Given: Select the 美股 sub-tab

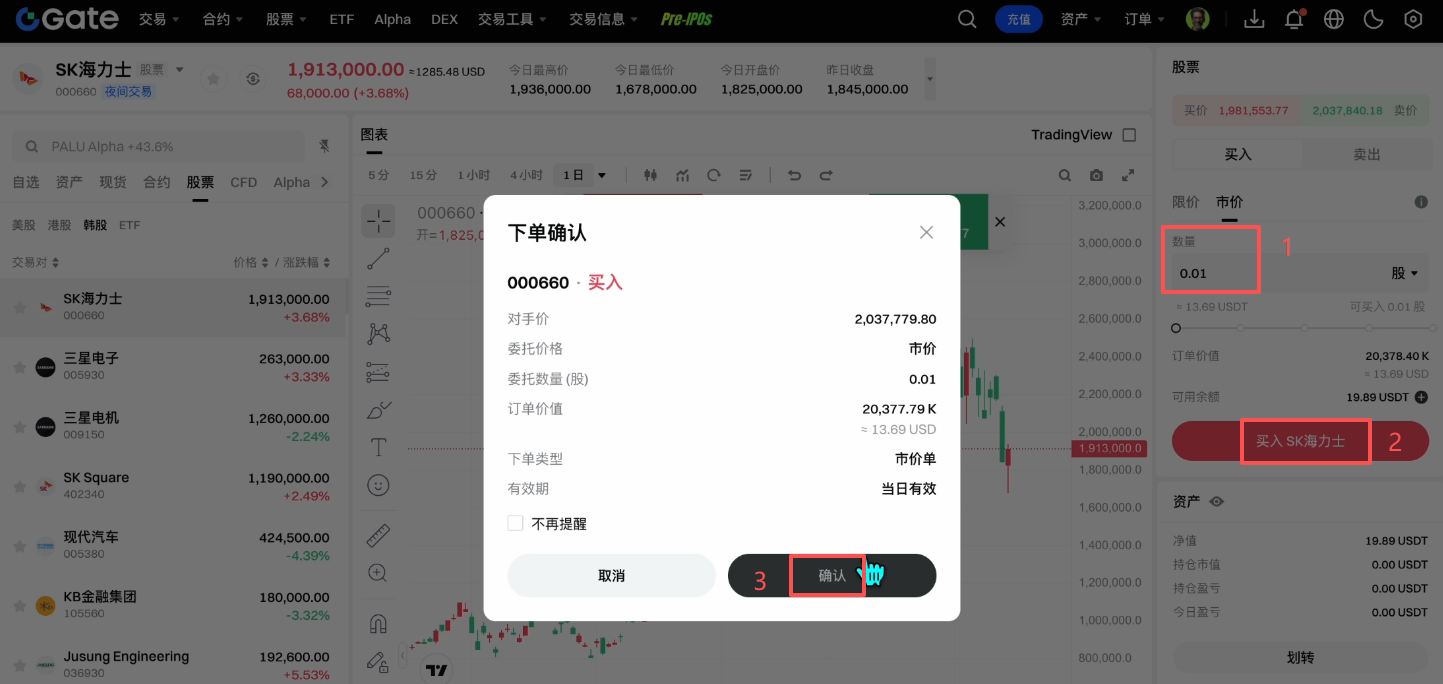Looking at the screenshot, I should click(24, 225).
